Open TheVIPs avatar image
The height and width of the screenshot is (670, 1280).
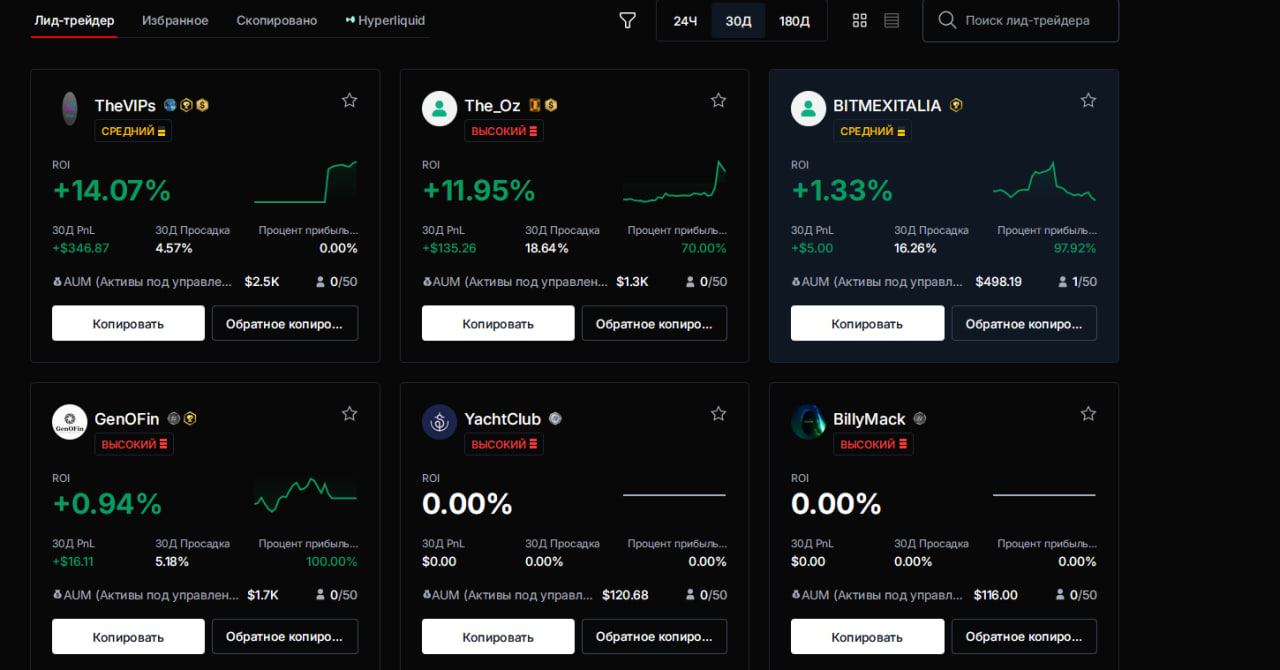click(69, 108)
